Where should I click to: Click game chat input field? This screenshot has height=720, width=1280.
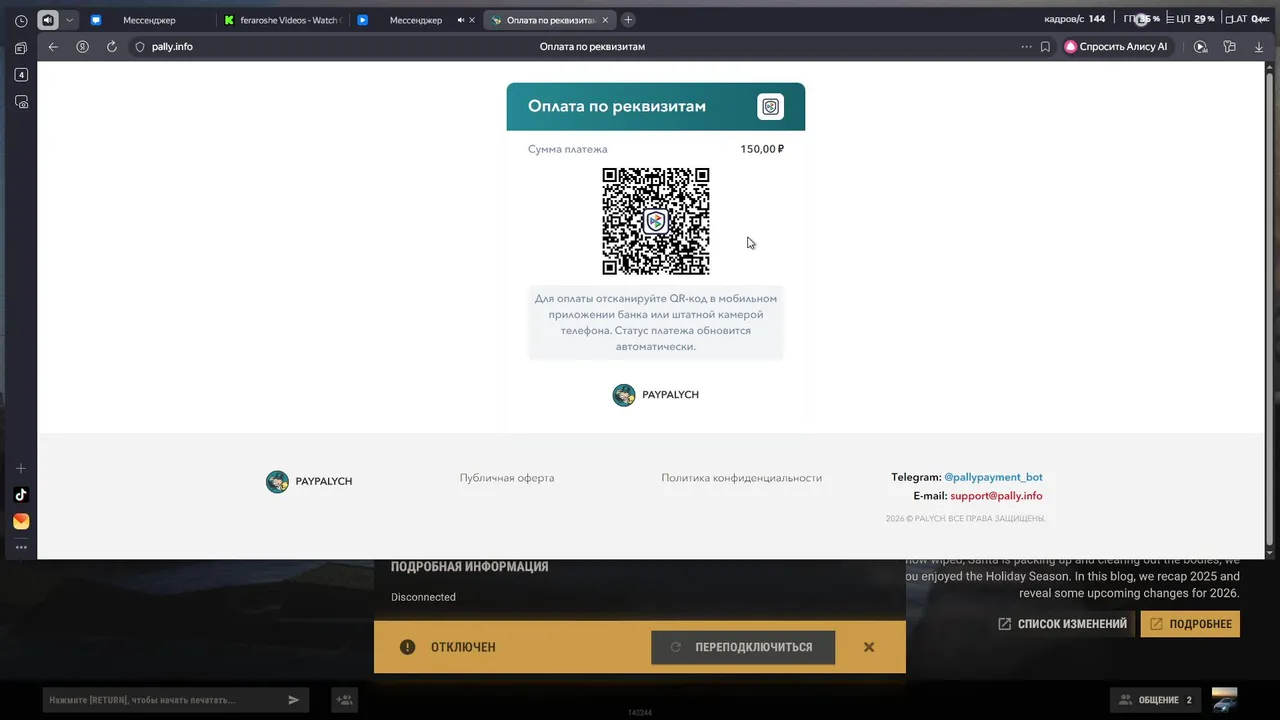click(160, 700)
